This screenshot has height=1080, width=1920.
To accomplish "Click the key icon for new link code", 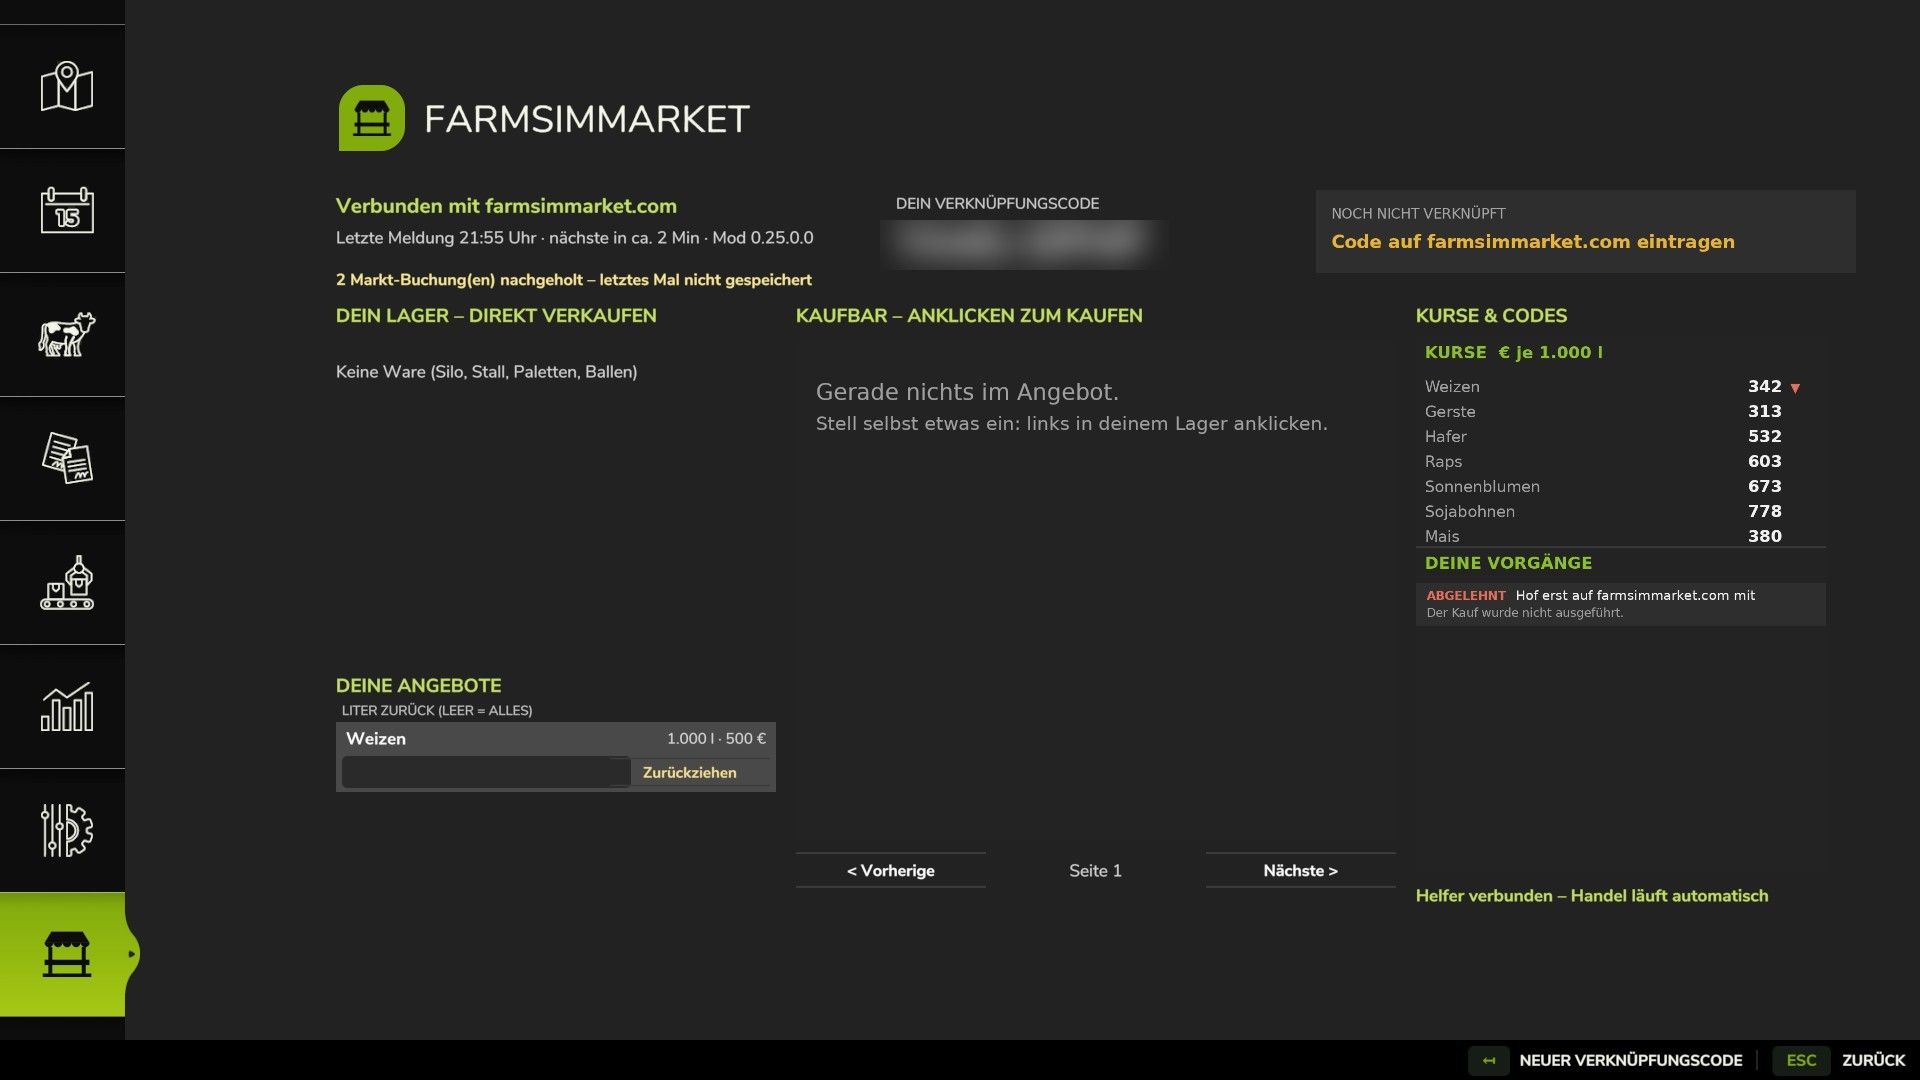I will tap(1489, 1060).
